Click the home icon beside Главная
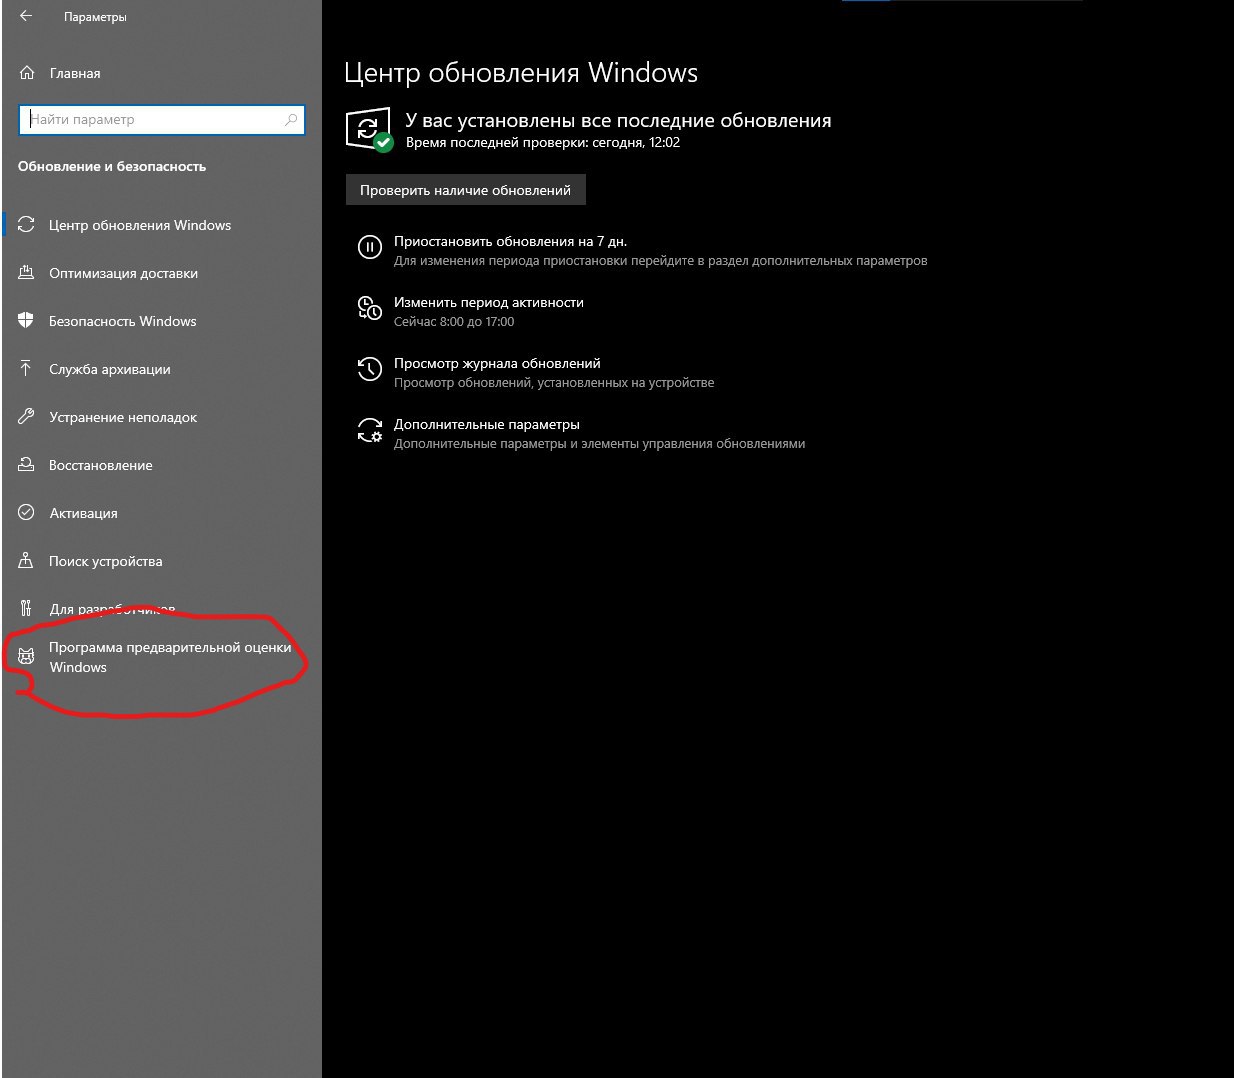Image resolution: width=1234 pixels, height=1078 pixels. point(27,73)
